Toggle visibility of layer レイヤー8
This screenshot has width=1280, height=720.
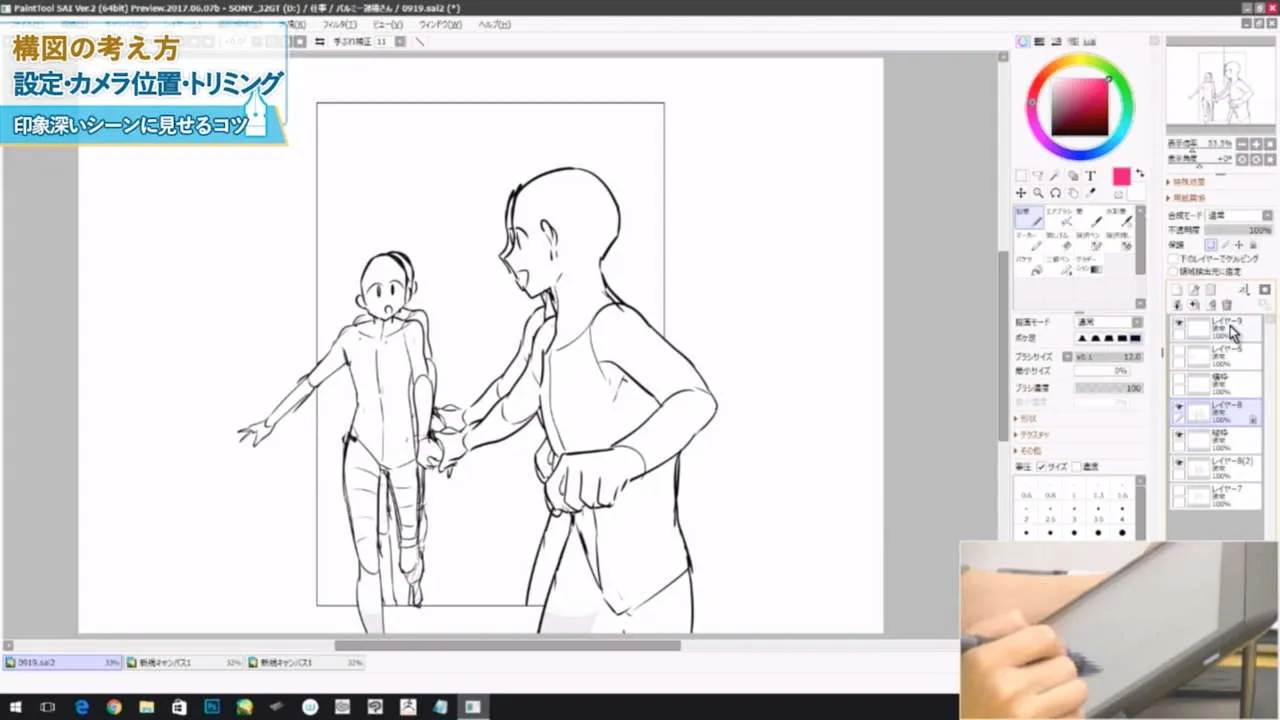tap(1178, 408)
